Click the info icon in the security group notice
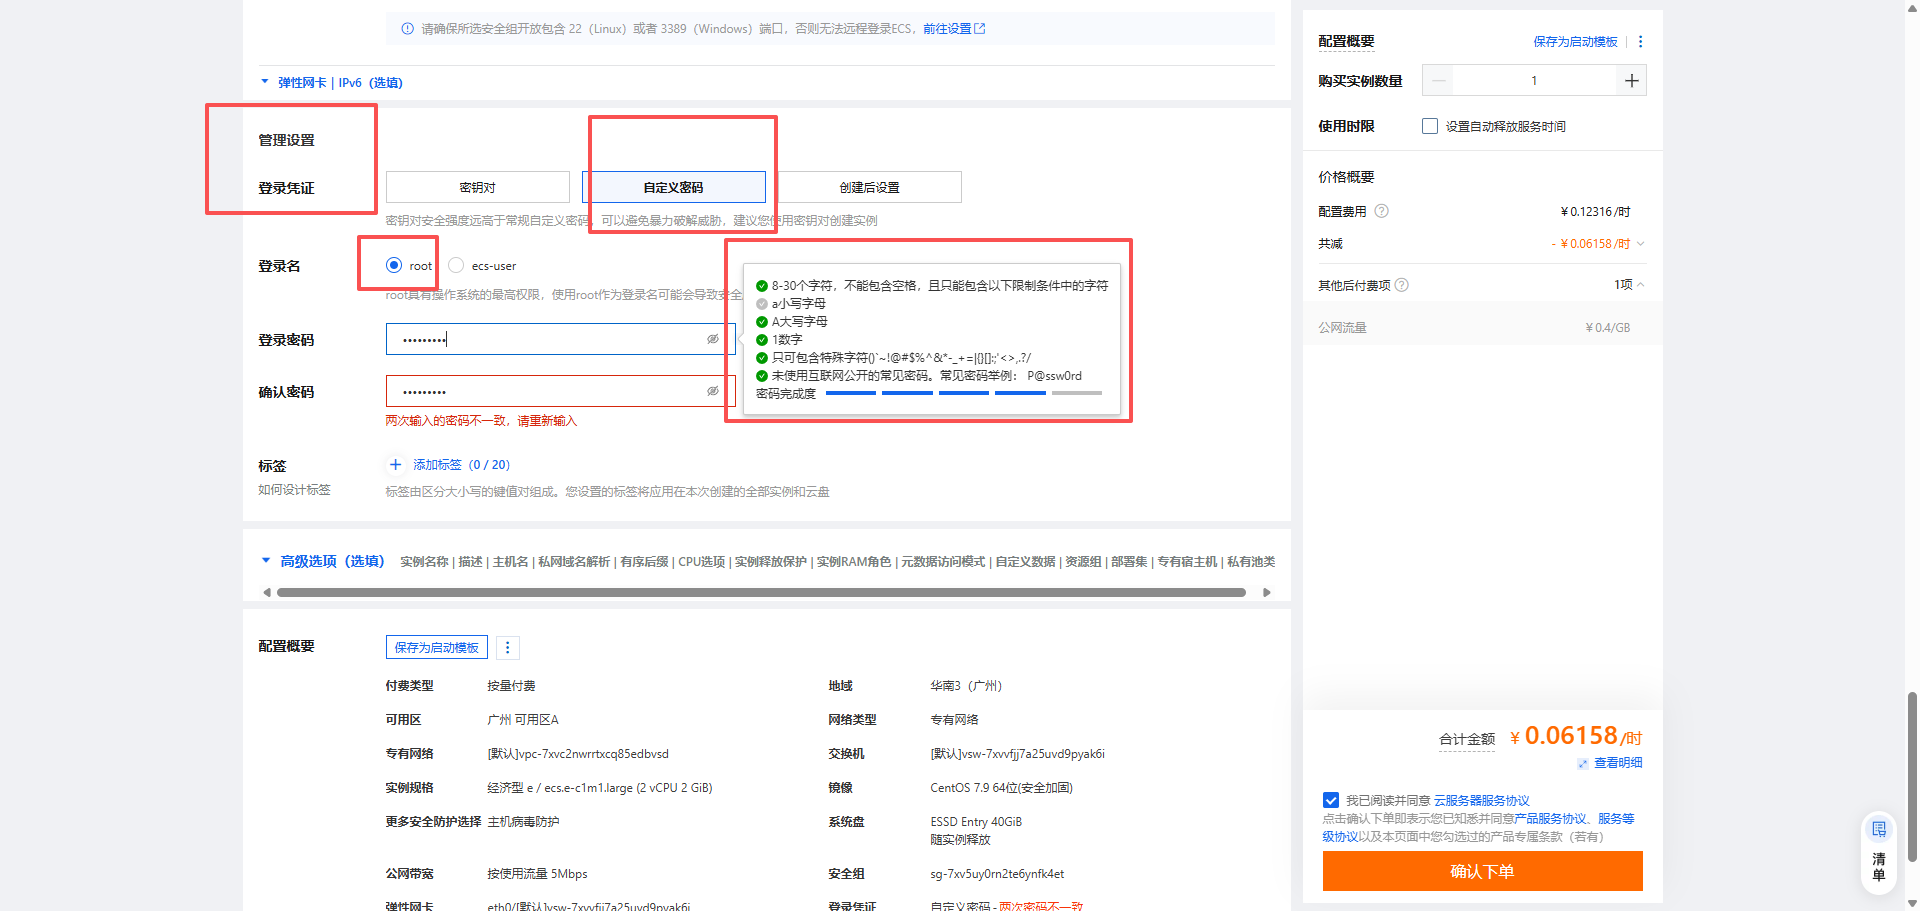This screenshot has width=1920, height=911. [407, 29]
